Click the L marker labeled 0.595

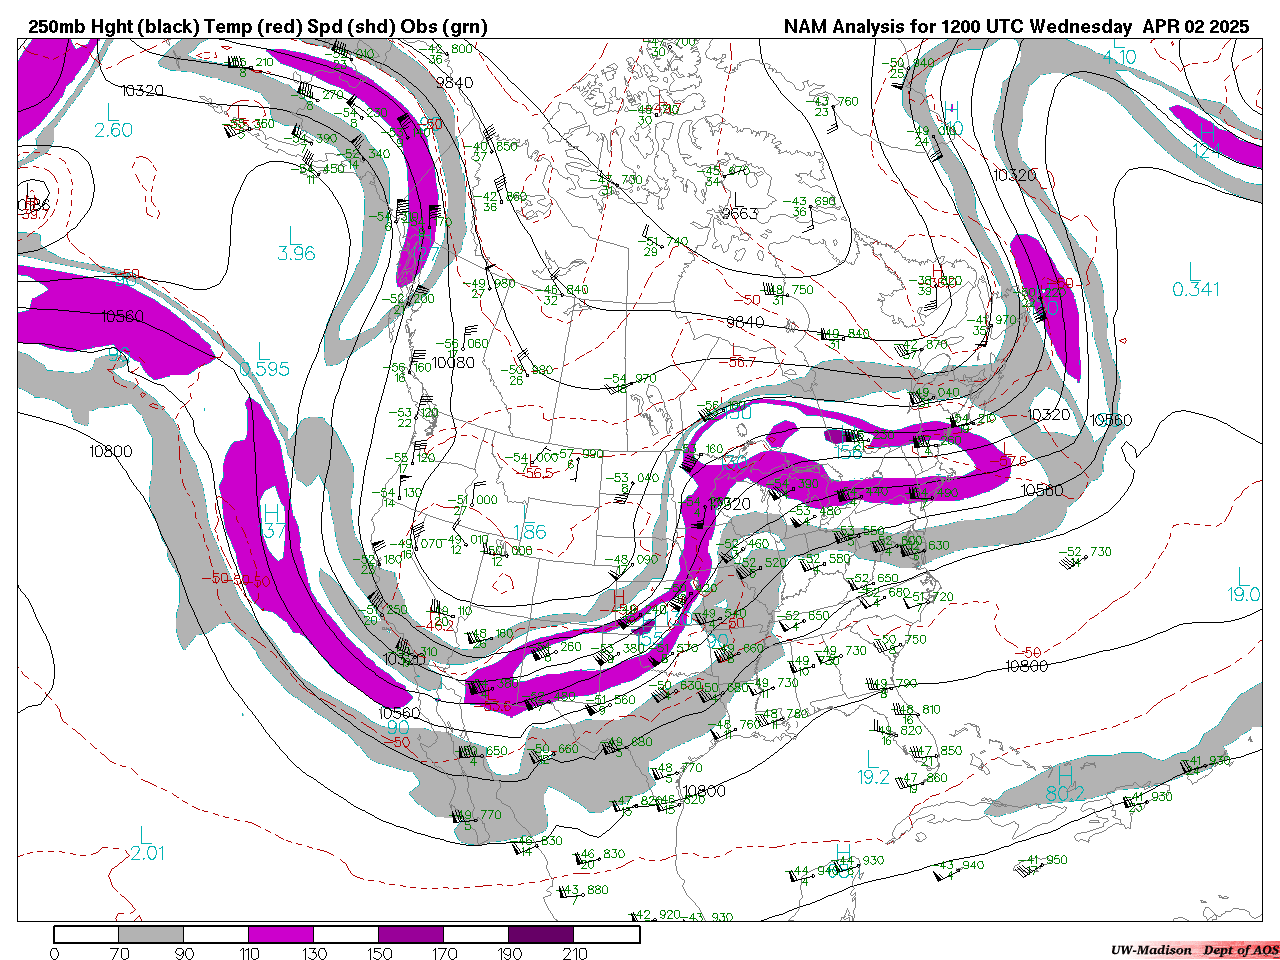[264, 359]
